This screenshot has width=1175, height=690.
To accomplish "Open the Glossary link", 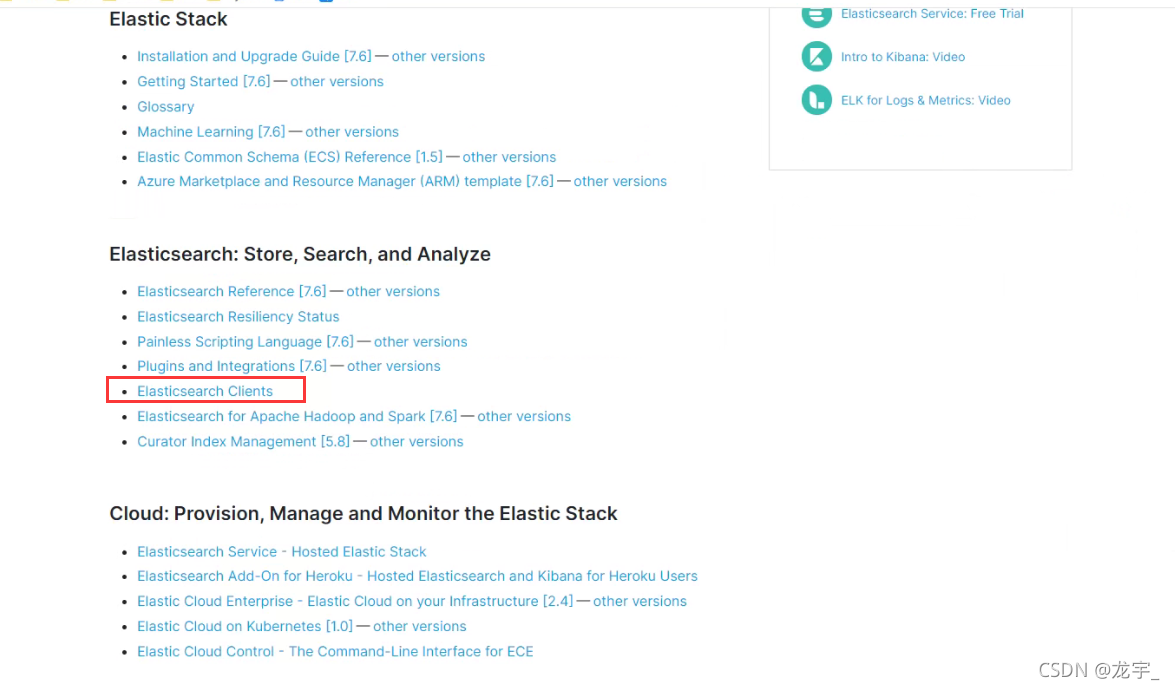I will coord(166,106).
